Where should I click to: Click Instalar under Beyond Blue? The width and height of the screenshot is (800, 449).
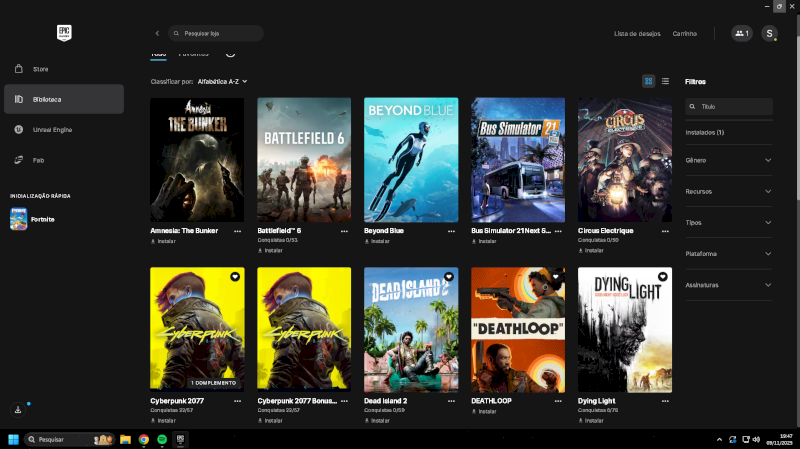click(377, 241)
